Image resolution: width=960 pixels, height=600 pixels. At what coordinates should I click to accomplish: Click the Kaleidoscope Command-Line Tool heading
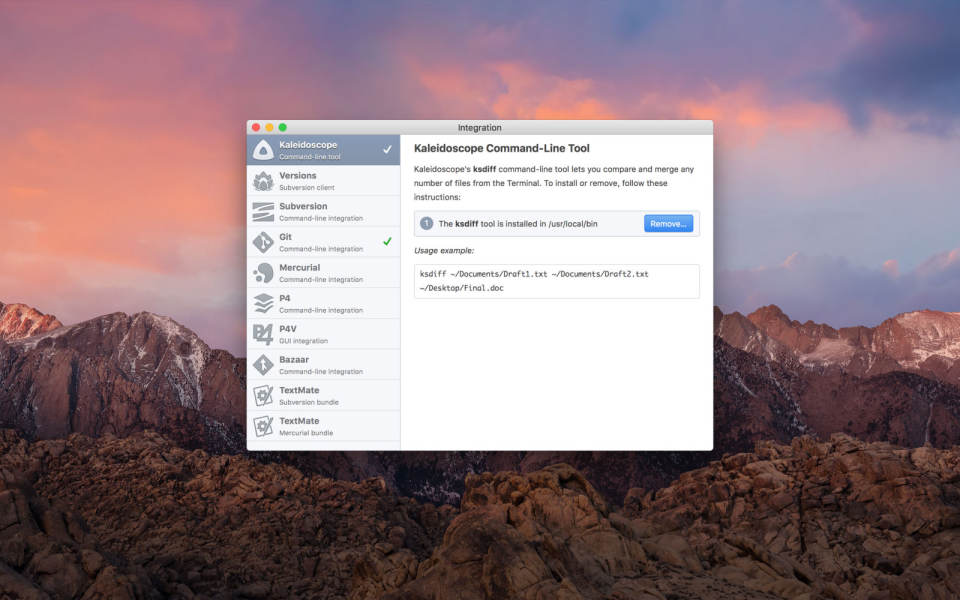pyautogui.click(x=501, y=148)
